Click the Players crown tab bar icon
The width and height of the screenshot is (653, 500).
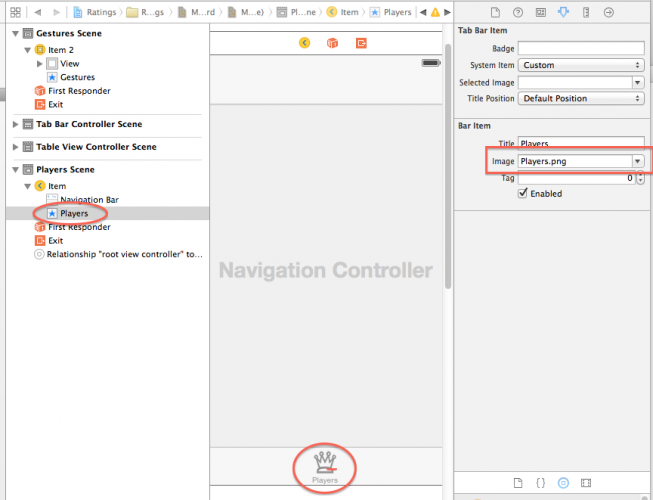tap(325, 463)
